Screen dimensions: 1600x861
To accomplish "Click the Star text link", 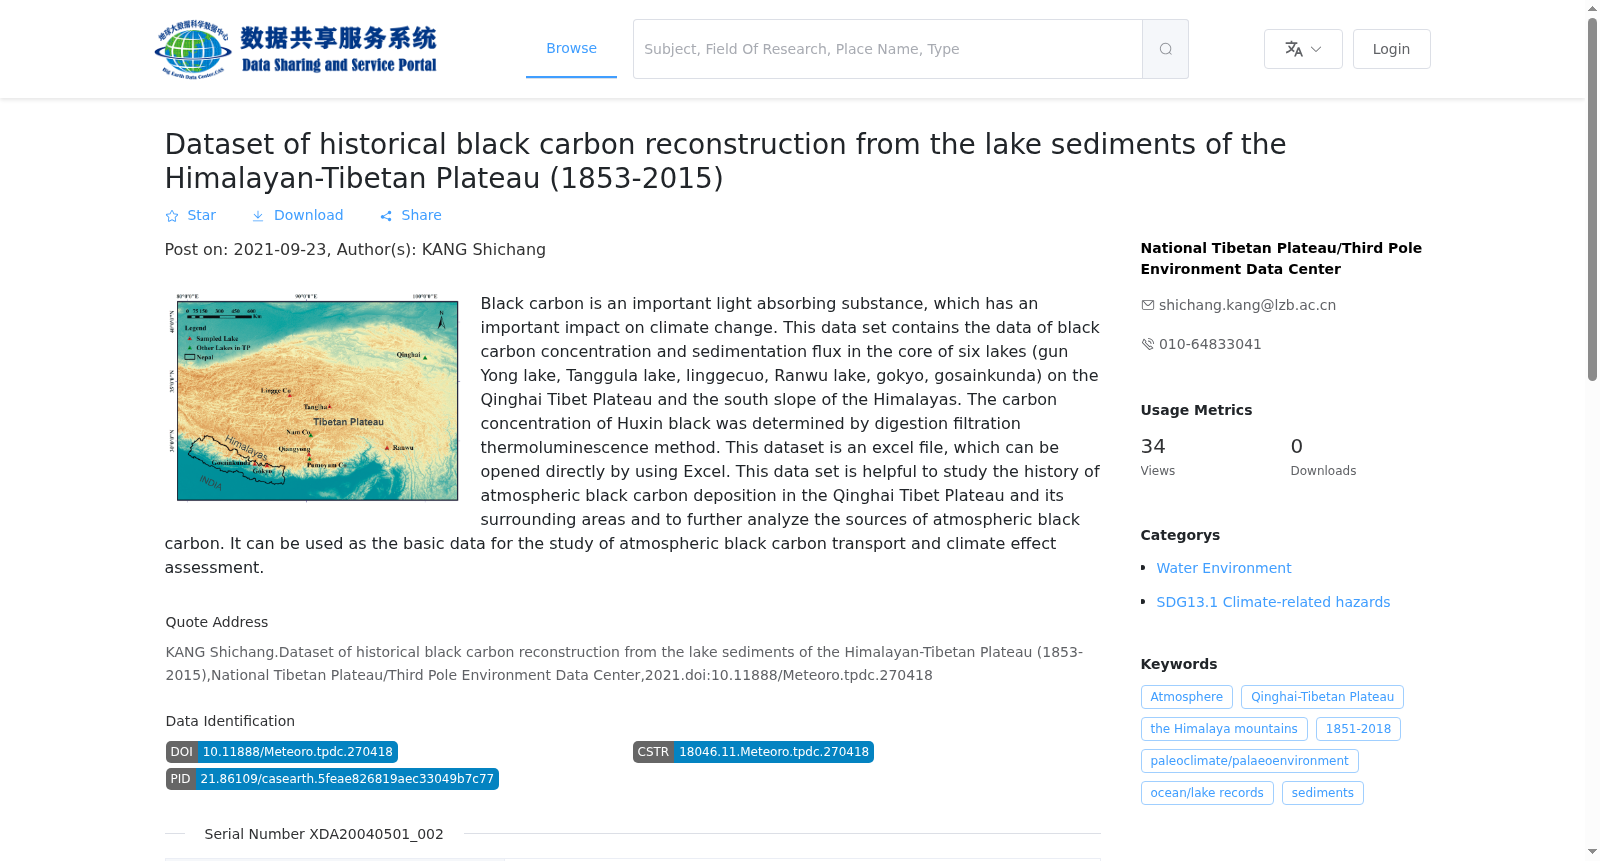I will coord(201,215).
